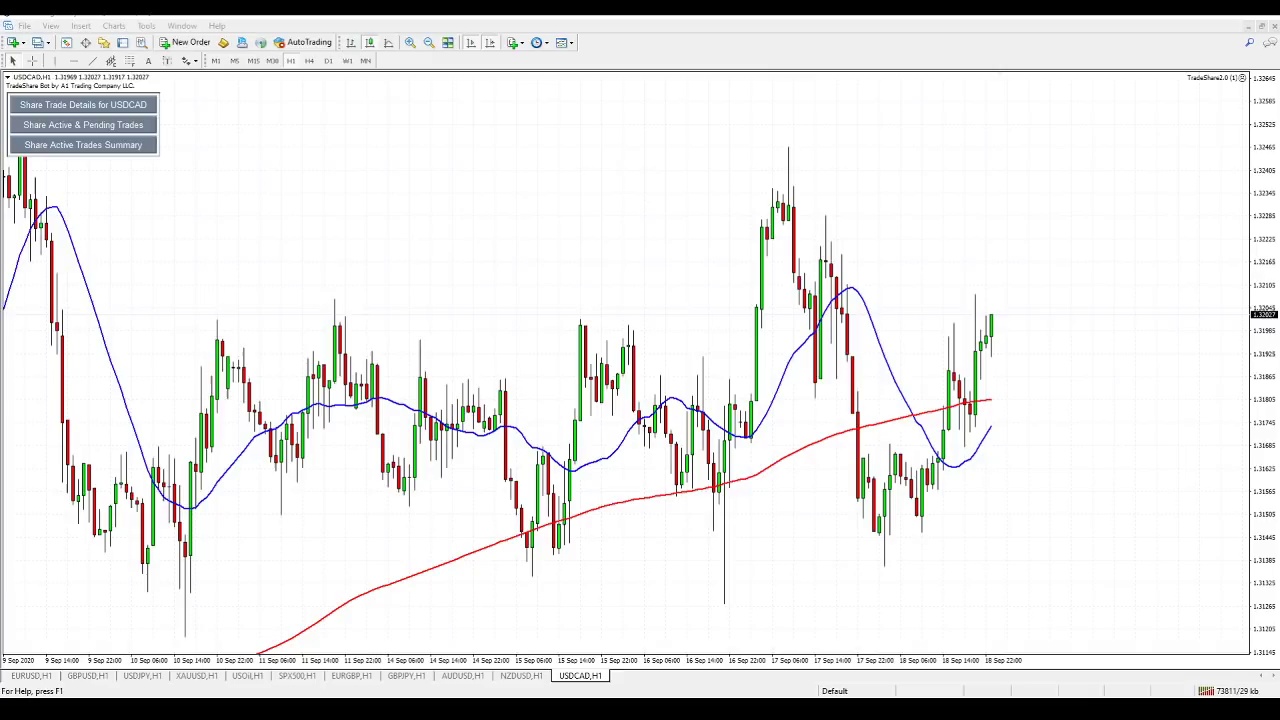Select the text label tool

click(167, 61)
